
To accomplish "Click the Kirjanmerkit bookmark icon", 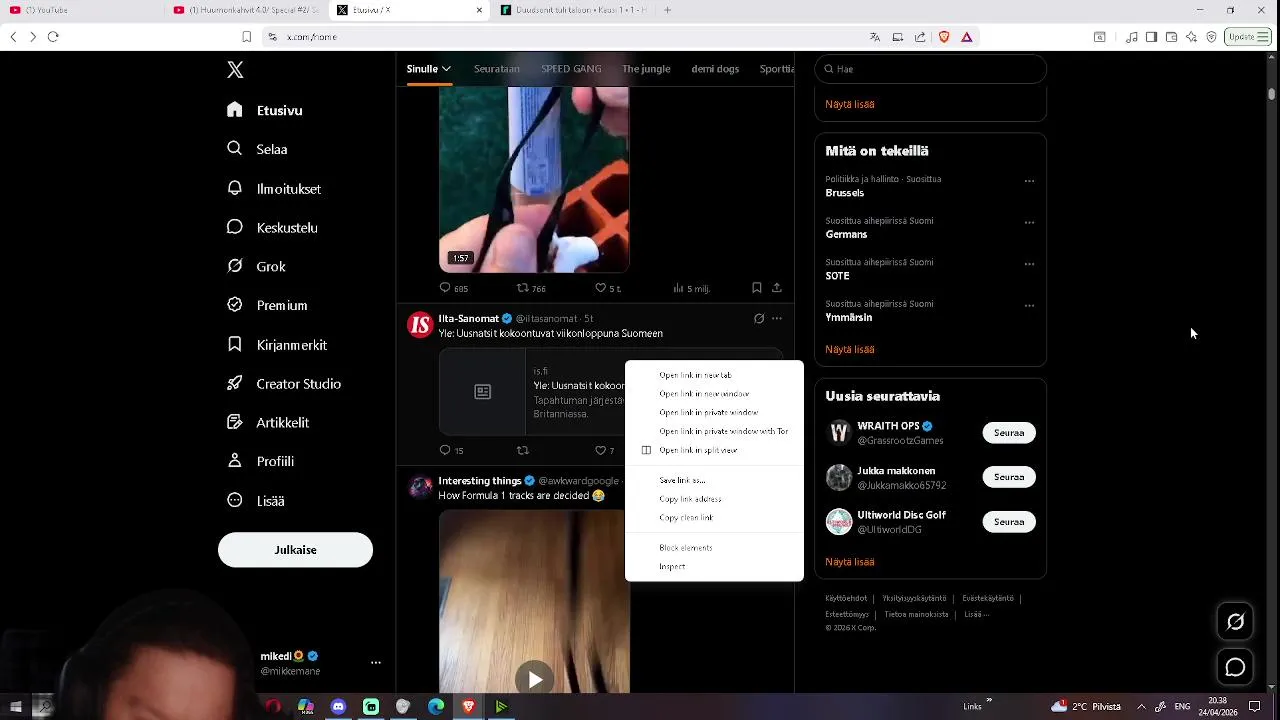I will (x=235, y=344).
